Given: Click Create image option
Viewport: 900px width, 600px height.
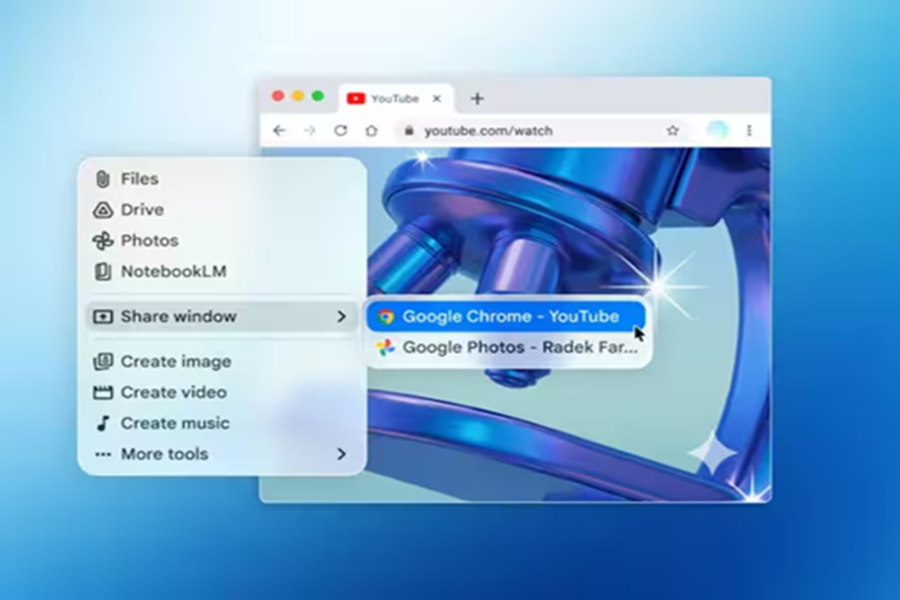Looking at the screenshot, I should (175, 362).
